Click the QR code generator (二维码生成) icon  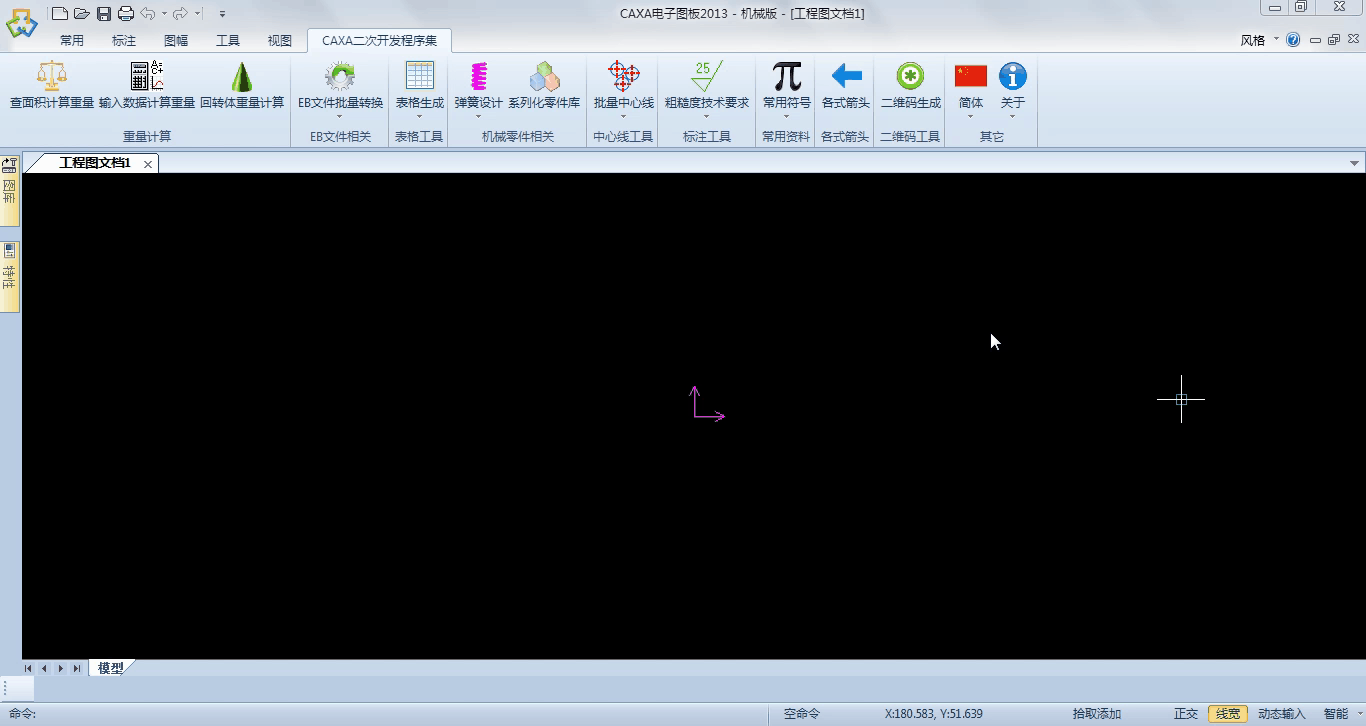tap(909, 78)
